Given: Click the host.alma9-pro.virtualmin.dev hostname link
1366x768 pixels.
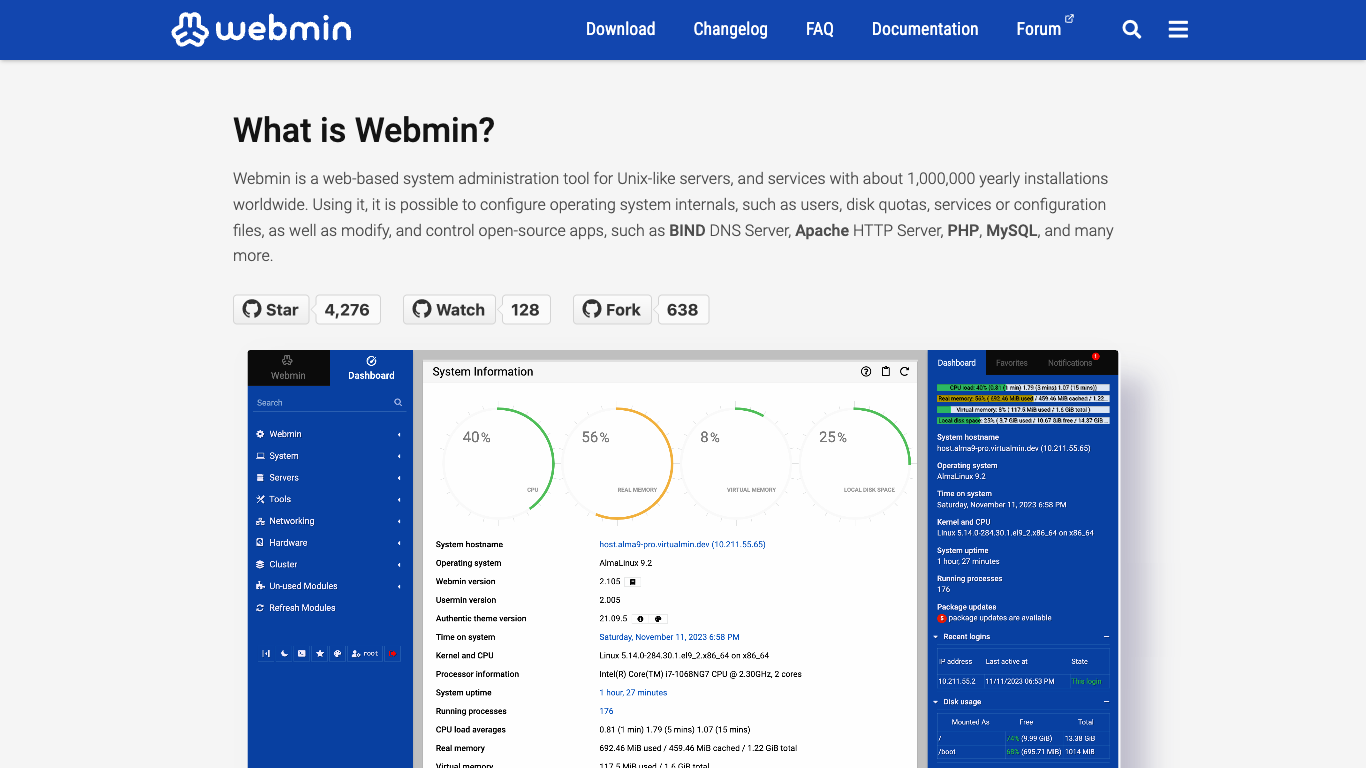Looking at the screenshot, I should click(682, 544).
